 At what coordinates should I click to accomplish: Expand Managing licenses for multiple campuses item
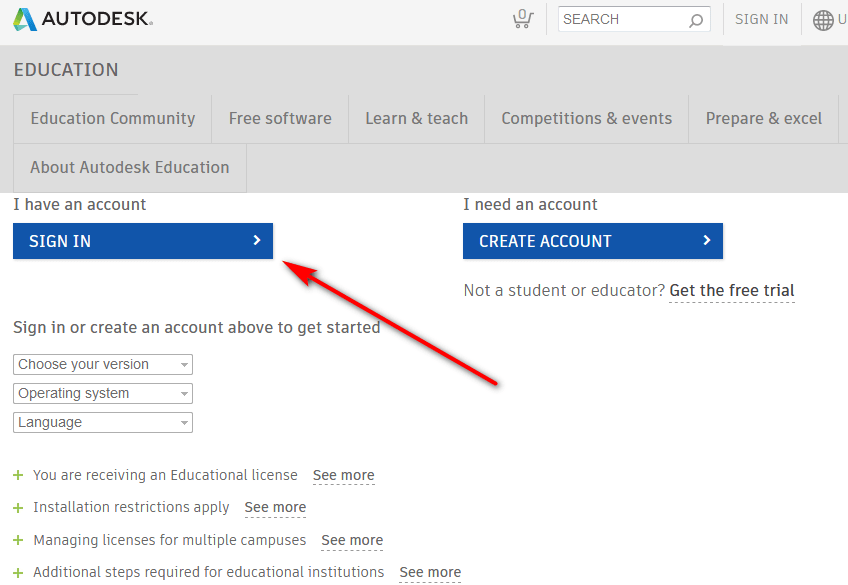click(x=17, y=540)
